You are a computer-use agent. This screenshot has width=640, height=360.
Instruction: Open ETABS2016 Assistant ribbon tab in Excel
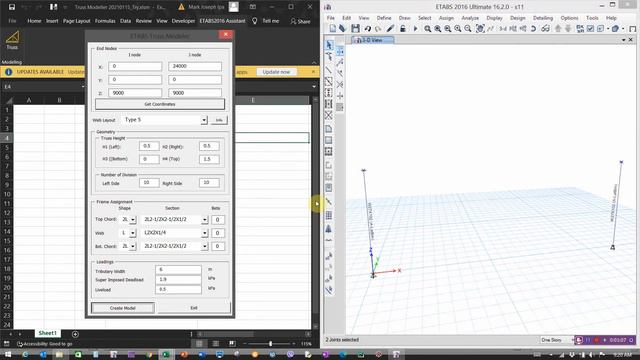(222, 21)
